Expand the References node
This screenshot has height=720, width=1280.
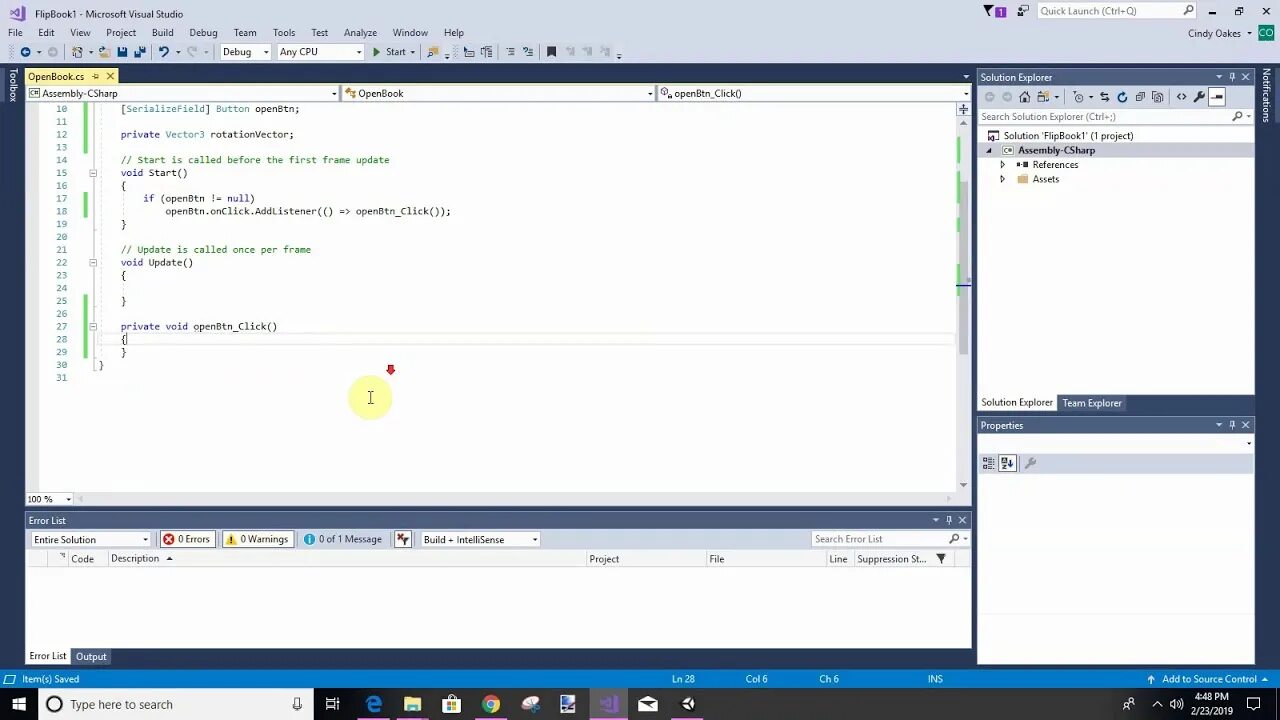[1002, 165]
